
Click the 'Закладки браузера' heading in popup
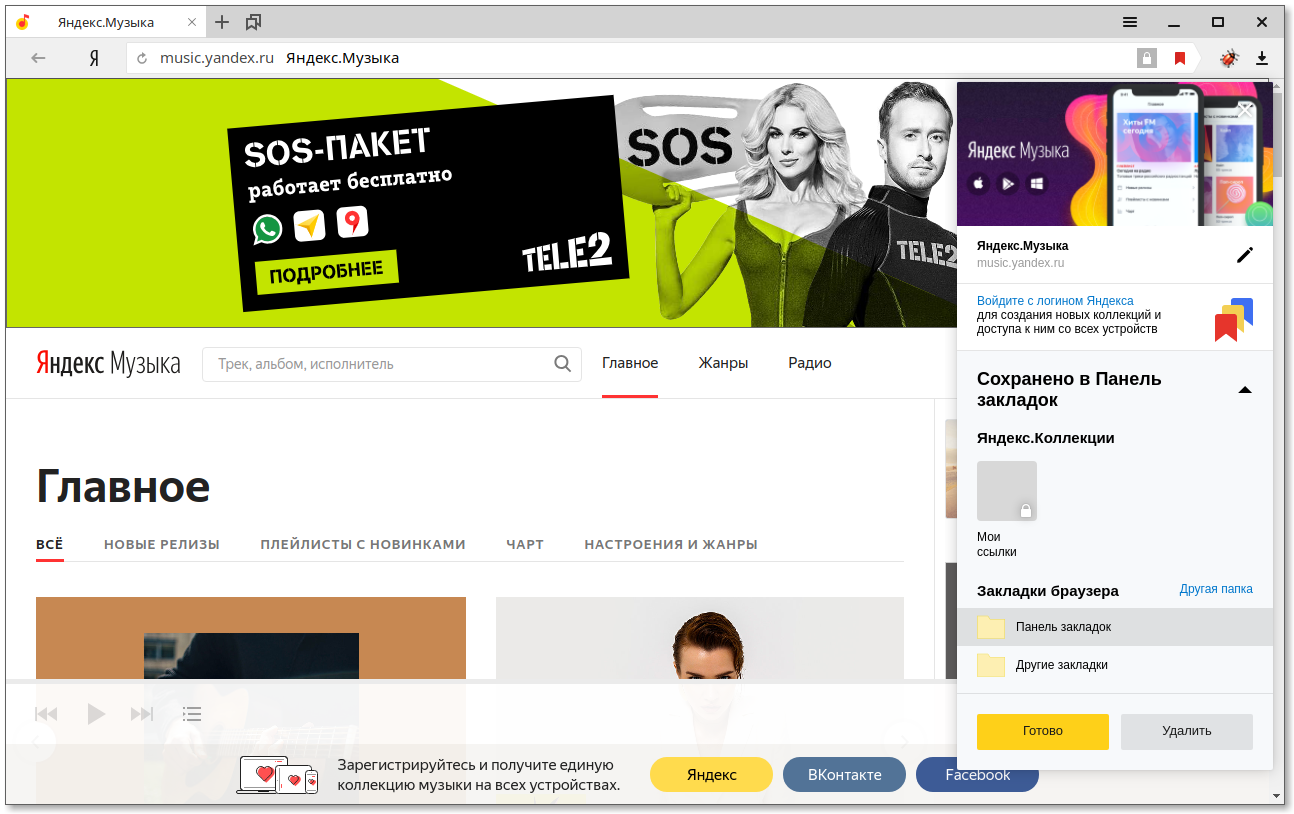(x=1048, y=591)
